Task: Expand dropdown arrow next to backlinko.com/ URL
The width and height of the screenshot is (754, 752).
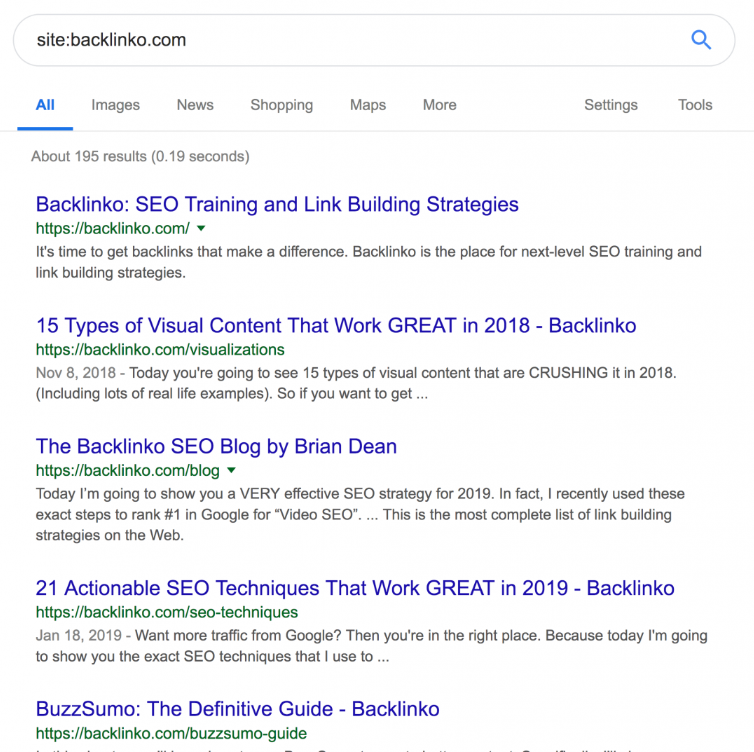Action: point(202,229)
